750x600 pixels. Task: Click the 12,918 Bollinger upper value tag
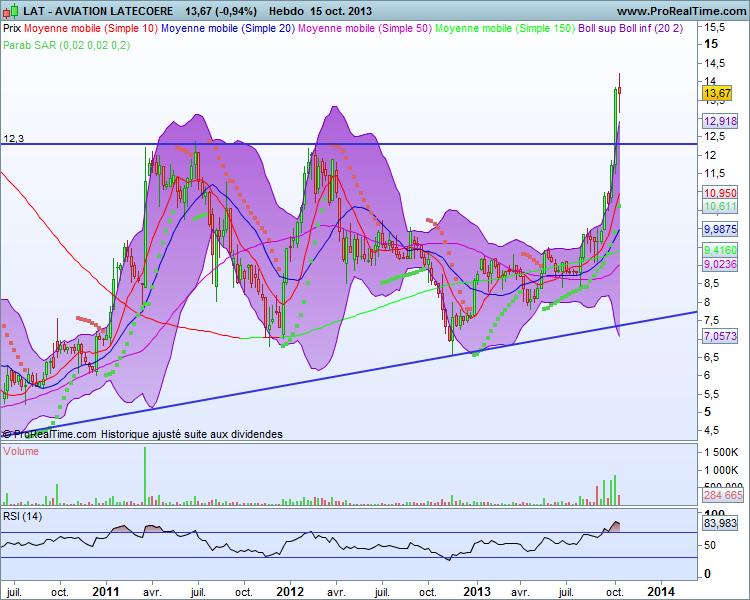(x=720, y=121)
